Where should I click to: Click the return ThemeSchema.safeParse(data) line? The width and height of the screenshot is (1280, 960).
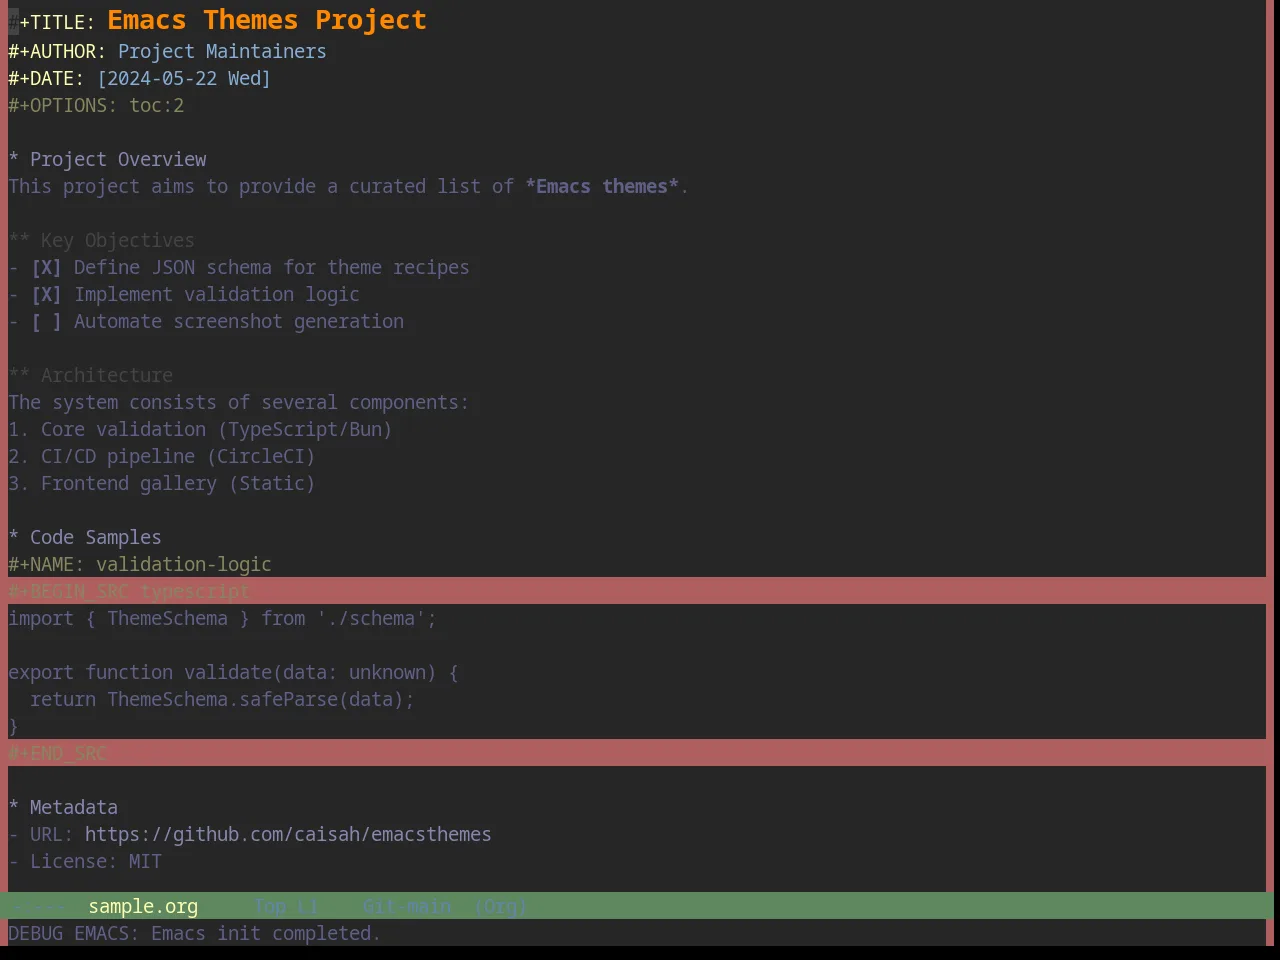[222, 699]
